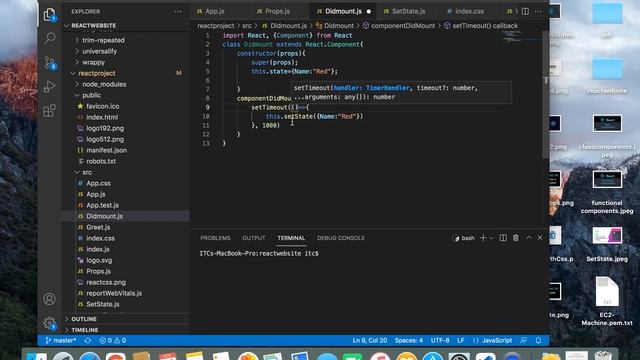This screenshot has height=360, width=640.
Task: Collapse the reactproject folder
Action: [97, 73]
